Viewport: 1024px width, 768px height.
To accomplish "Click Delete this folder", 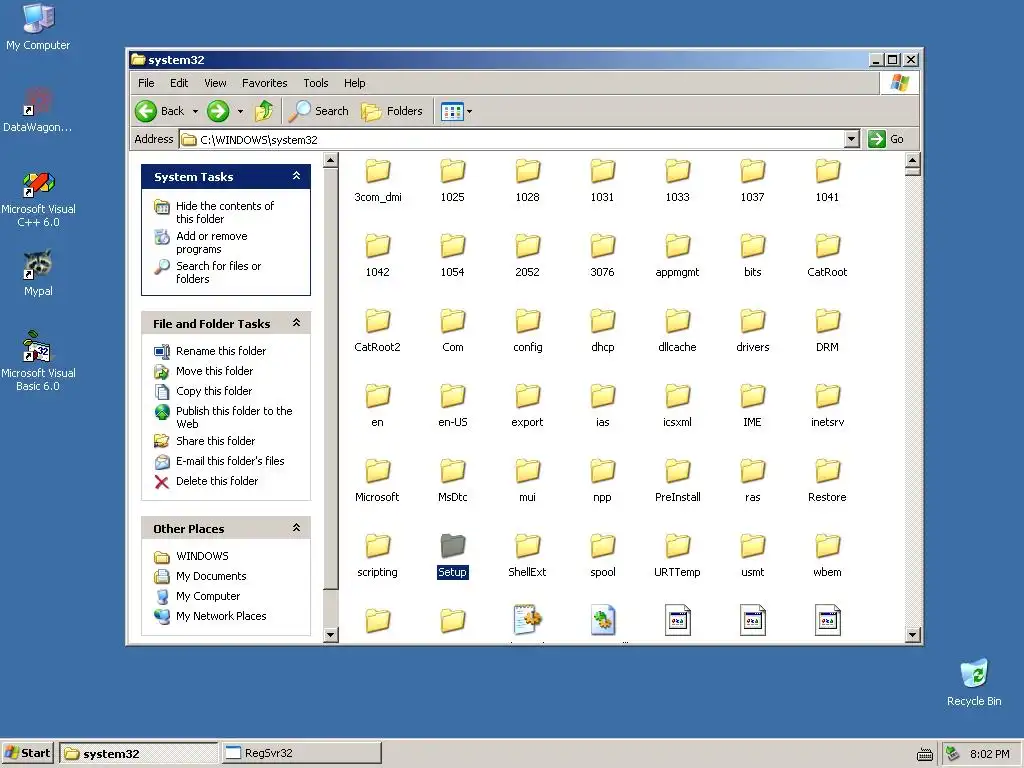I will 217,481.
